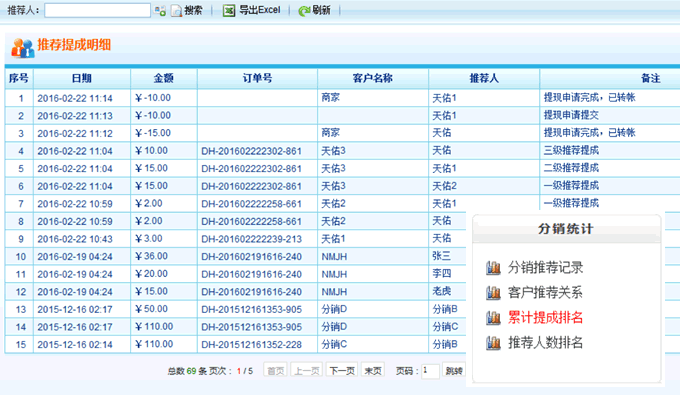Click the Excel export icon
This screenshot has width=680, height=395.
pyautogui.click(x=229, y=10)
